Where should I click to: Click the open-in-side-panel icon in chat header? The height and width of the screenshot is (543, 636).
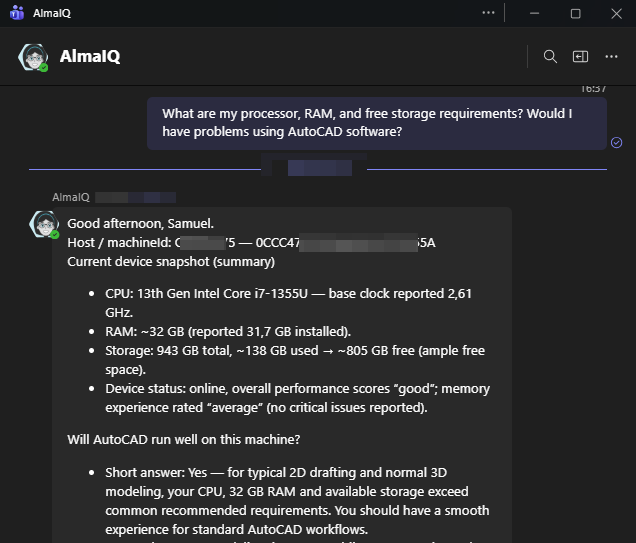pos(580,57)
